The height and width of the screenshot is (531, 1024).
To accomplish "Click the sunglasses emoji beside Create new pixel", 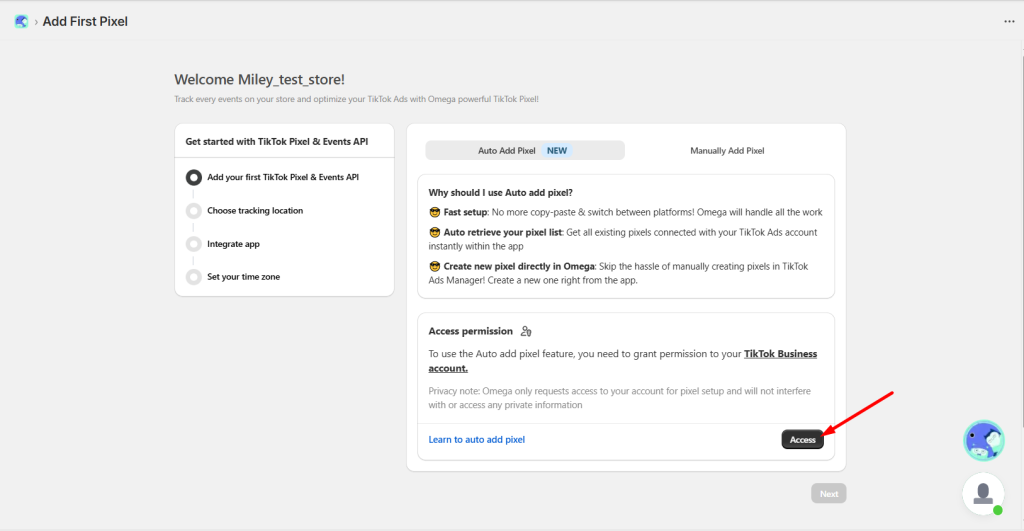I will point(434,266).
